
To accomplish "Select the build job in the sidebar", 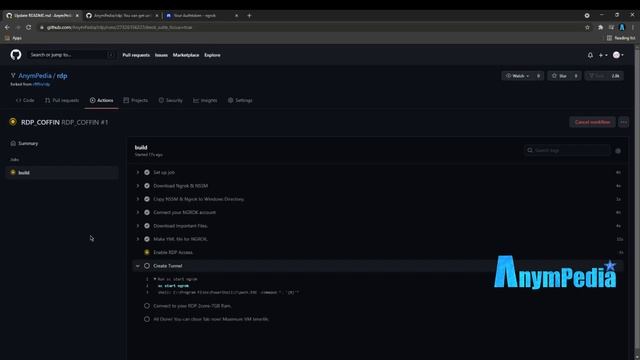I will (62, 173).
